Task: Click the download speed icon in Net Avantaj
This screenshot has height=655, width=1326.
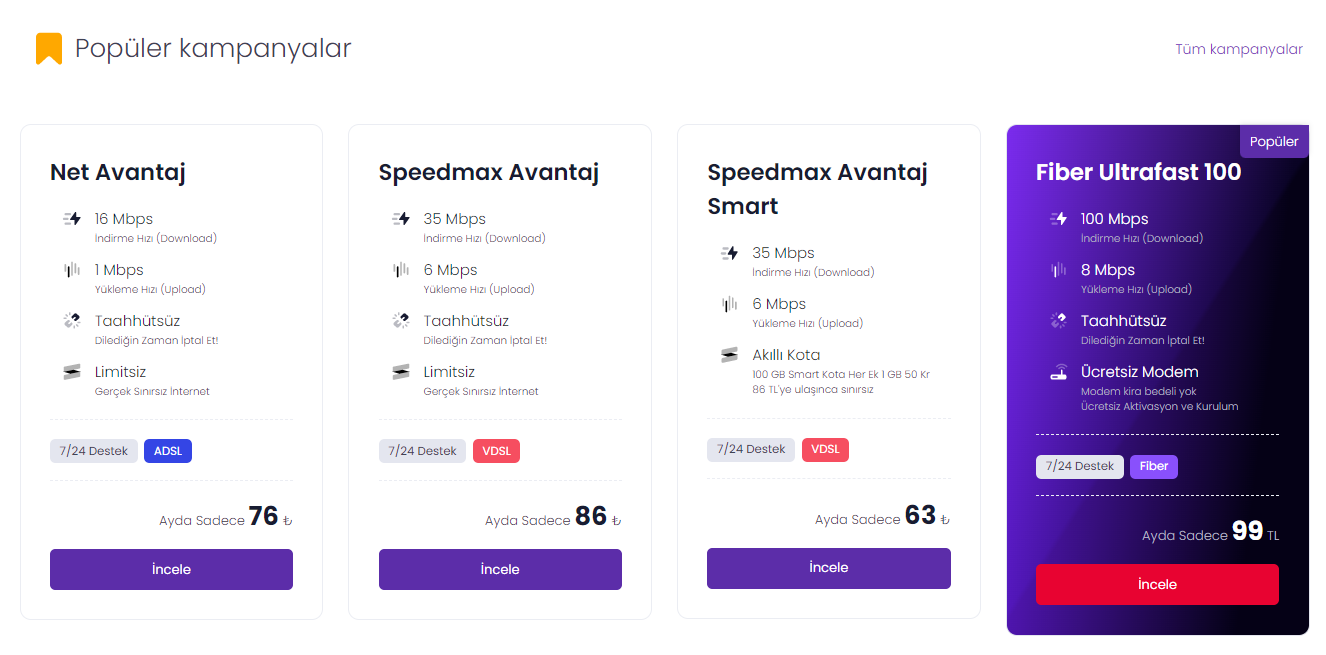Action: pos(72,219)
